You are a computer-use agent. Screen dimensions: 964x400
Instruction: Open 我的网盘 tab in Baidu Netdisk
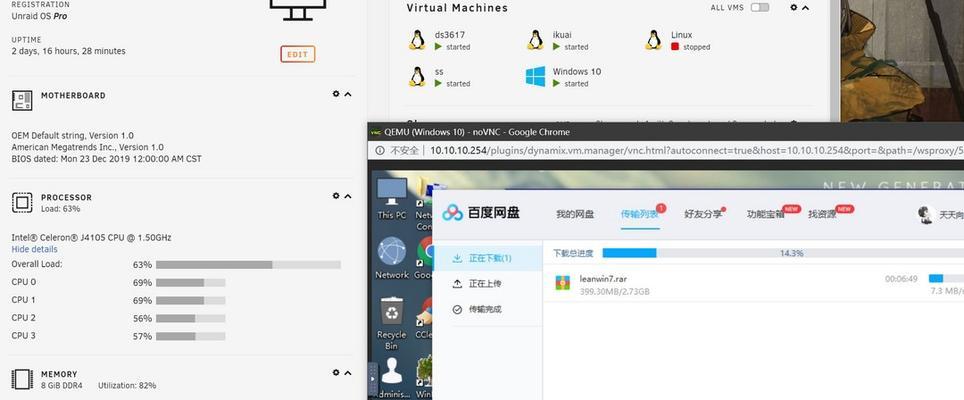pos(575,214)
